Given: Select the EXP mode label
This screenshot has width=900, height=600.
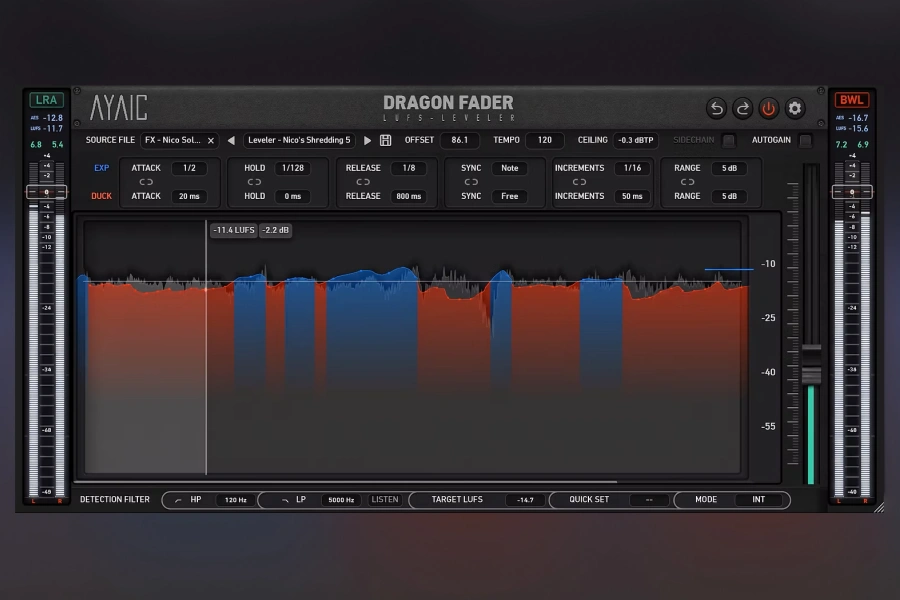Looking at the screenshot, I should click(102, 168).
